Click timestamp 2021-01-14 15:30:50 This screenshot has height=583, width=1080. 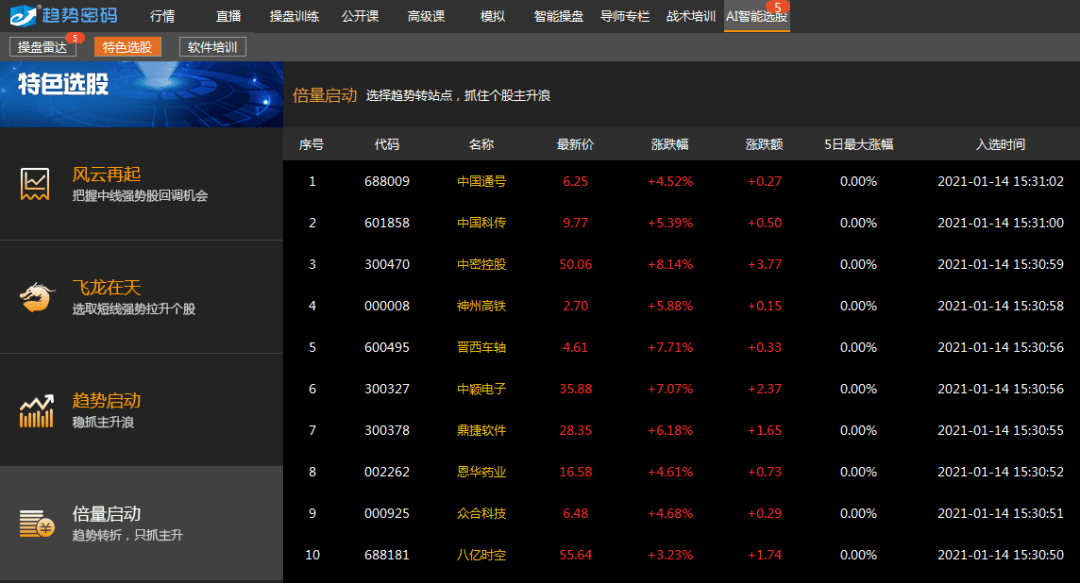[1000, 555]
